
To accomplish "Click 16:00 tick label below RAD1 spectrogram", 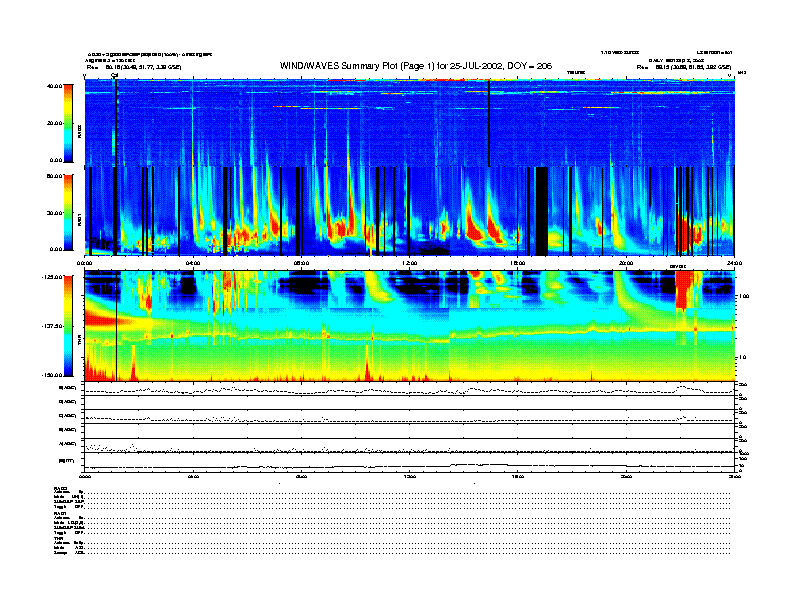I will point(518,263).
